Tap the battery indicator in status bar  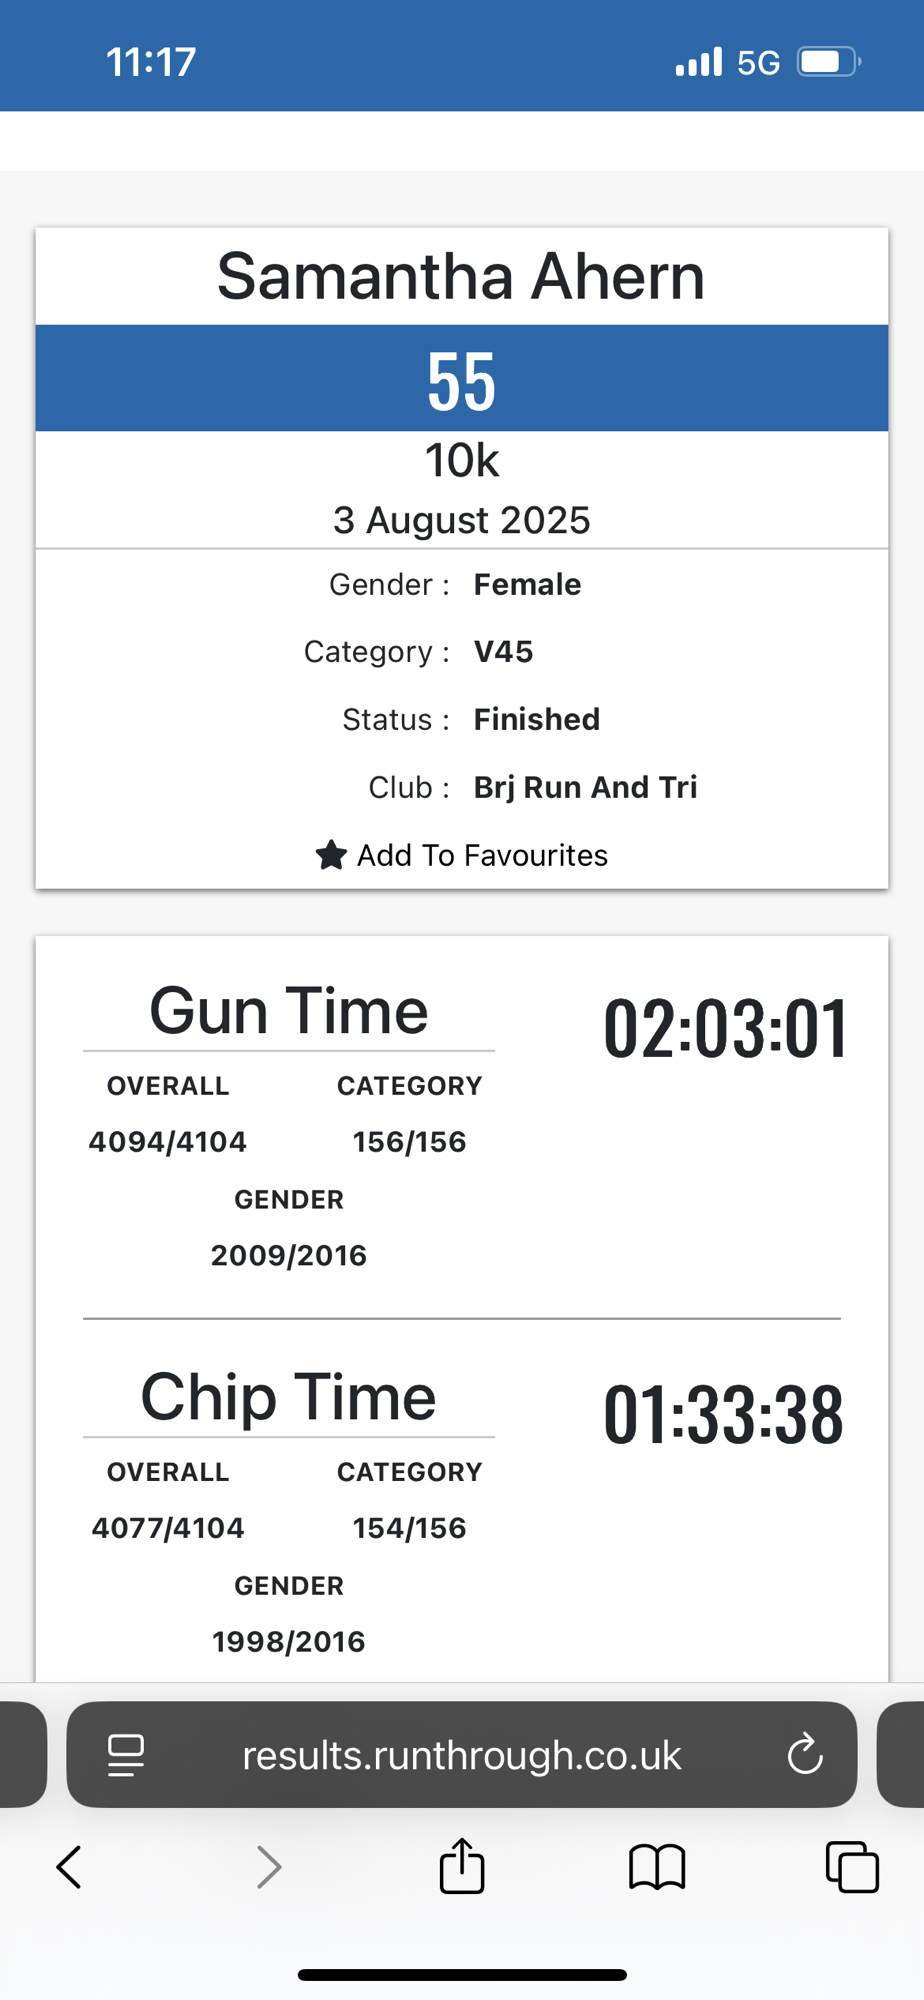[828, 62]
